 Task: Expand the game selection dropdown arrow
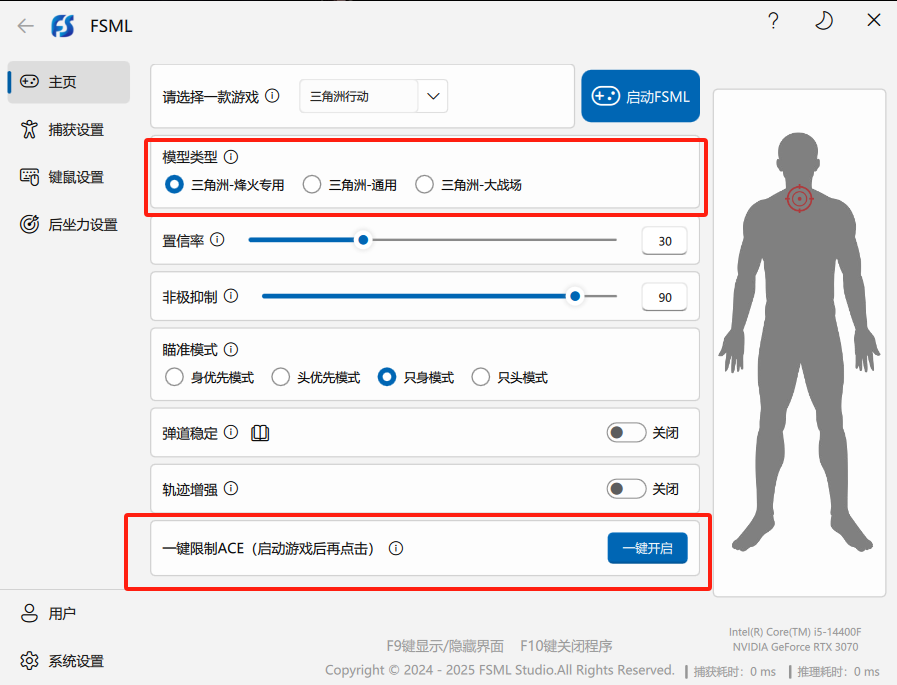coord(433,96)
